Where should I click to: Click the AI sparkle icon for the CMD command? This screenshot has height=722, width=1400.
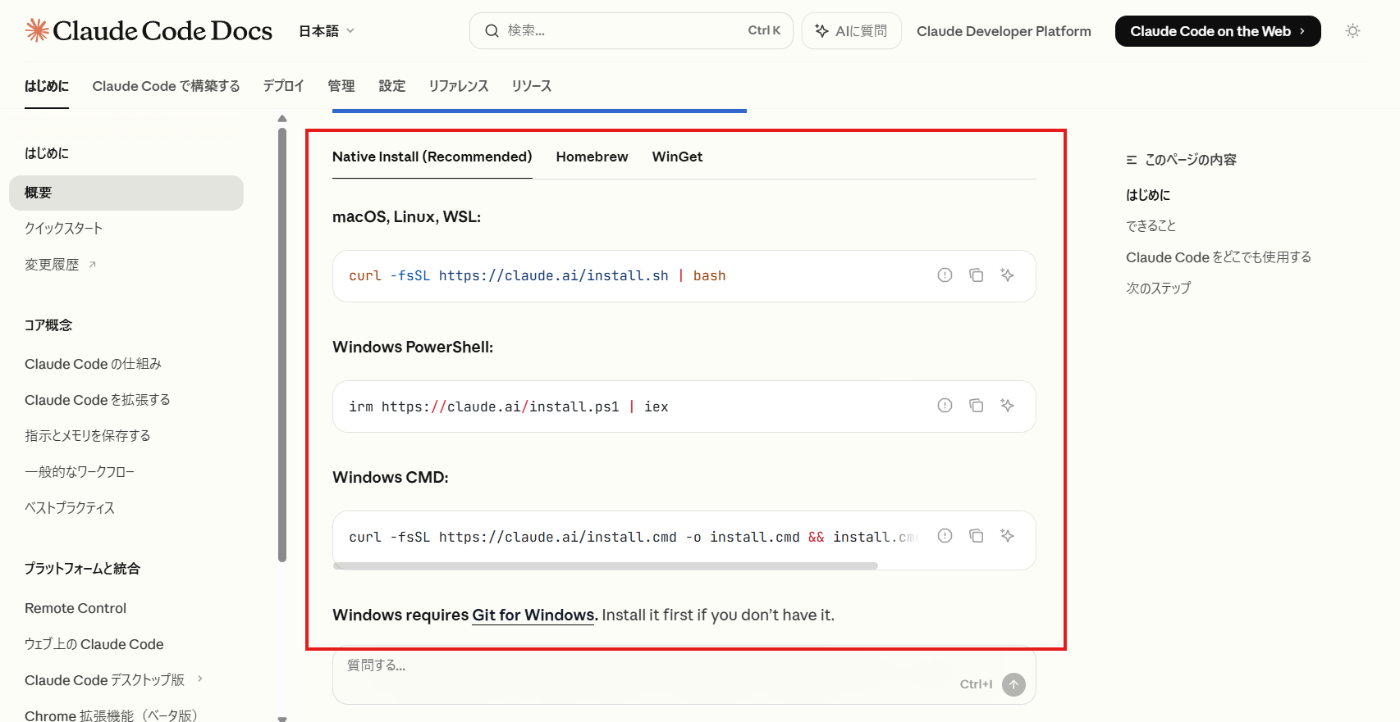point(1007,536)
